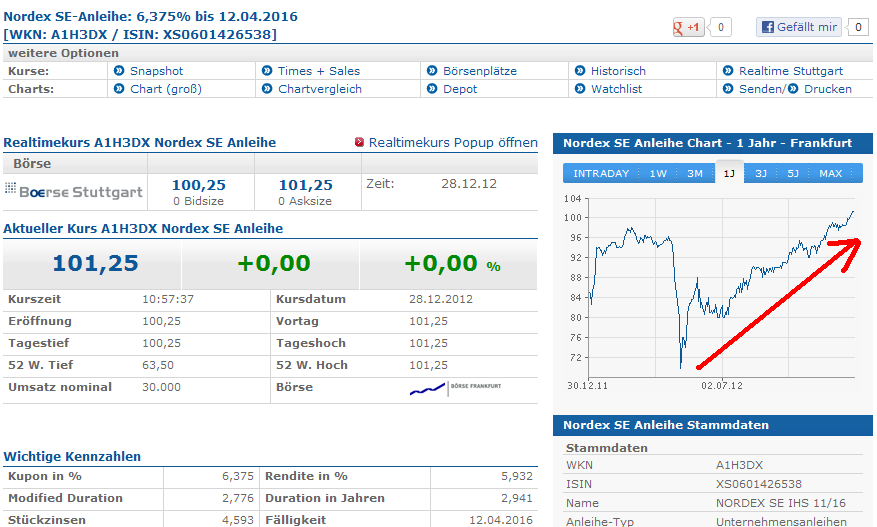Click the Wichtige Kennzahlen heading
This screenshot has height=527, width=877.
72,457
